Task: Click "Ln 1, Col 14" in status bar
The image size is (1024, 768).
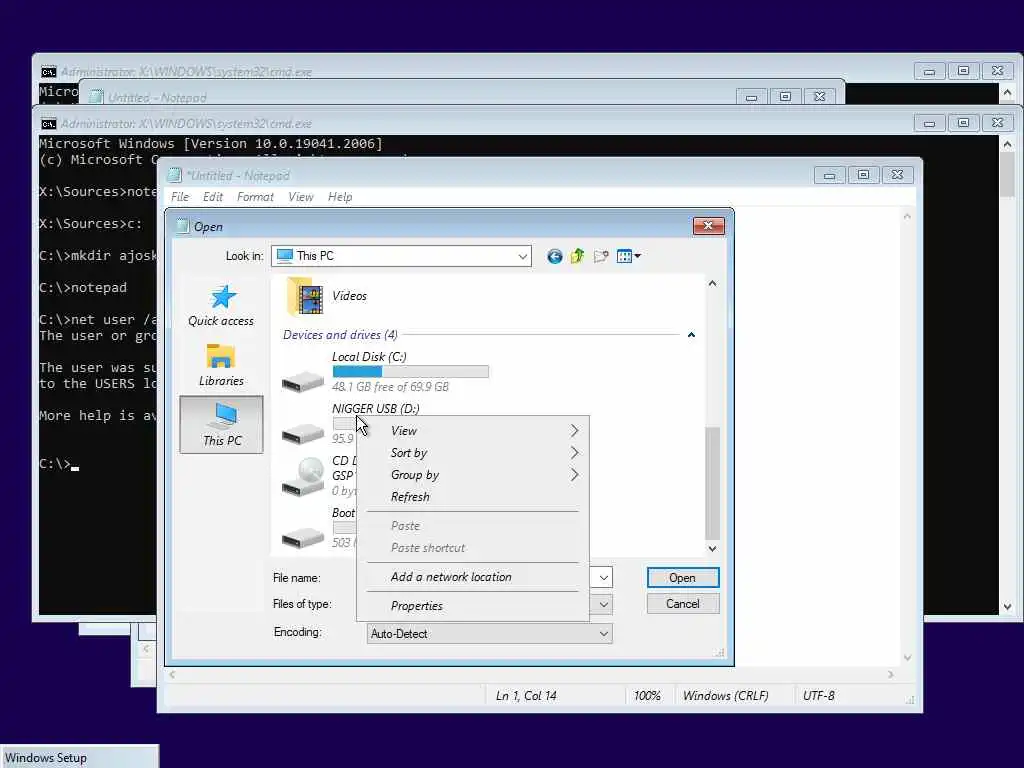Action: coord(526,696)
